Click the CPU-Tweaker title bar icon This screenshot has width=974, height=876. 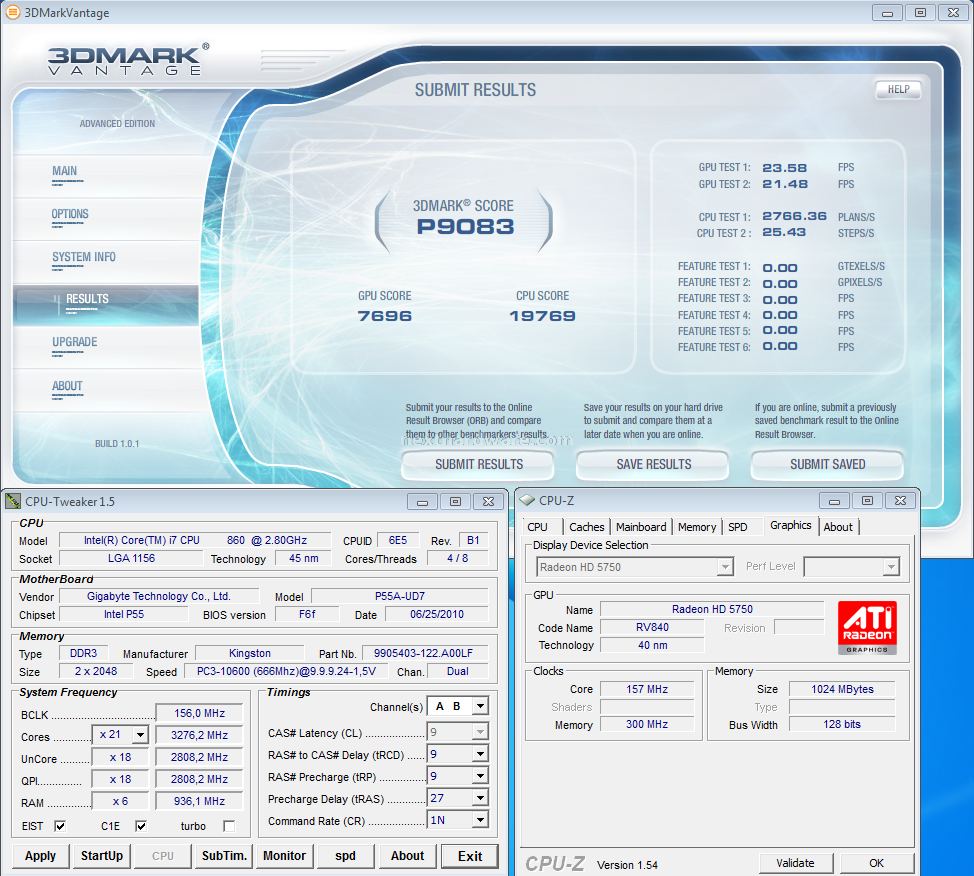click(x=12, y=501)
